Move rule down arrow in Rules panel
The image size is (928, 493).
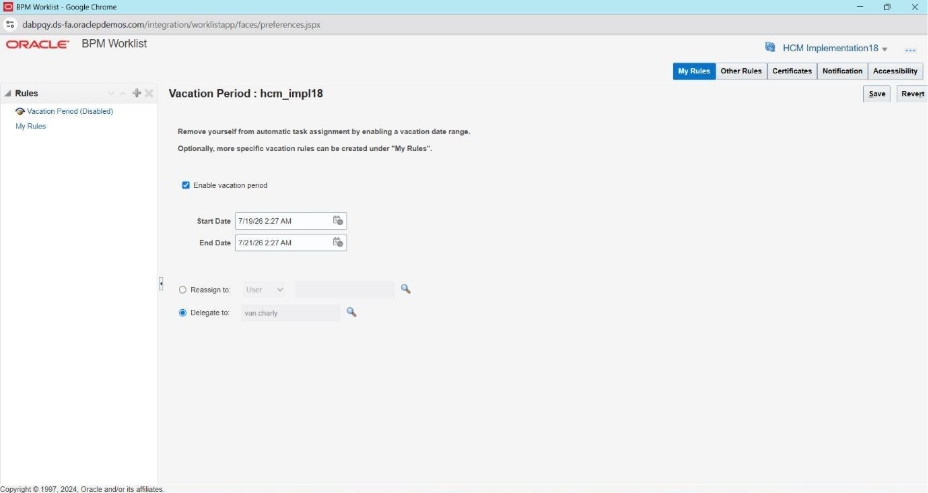[111, 94]
